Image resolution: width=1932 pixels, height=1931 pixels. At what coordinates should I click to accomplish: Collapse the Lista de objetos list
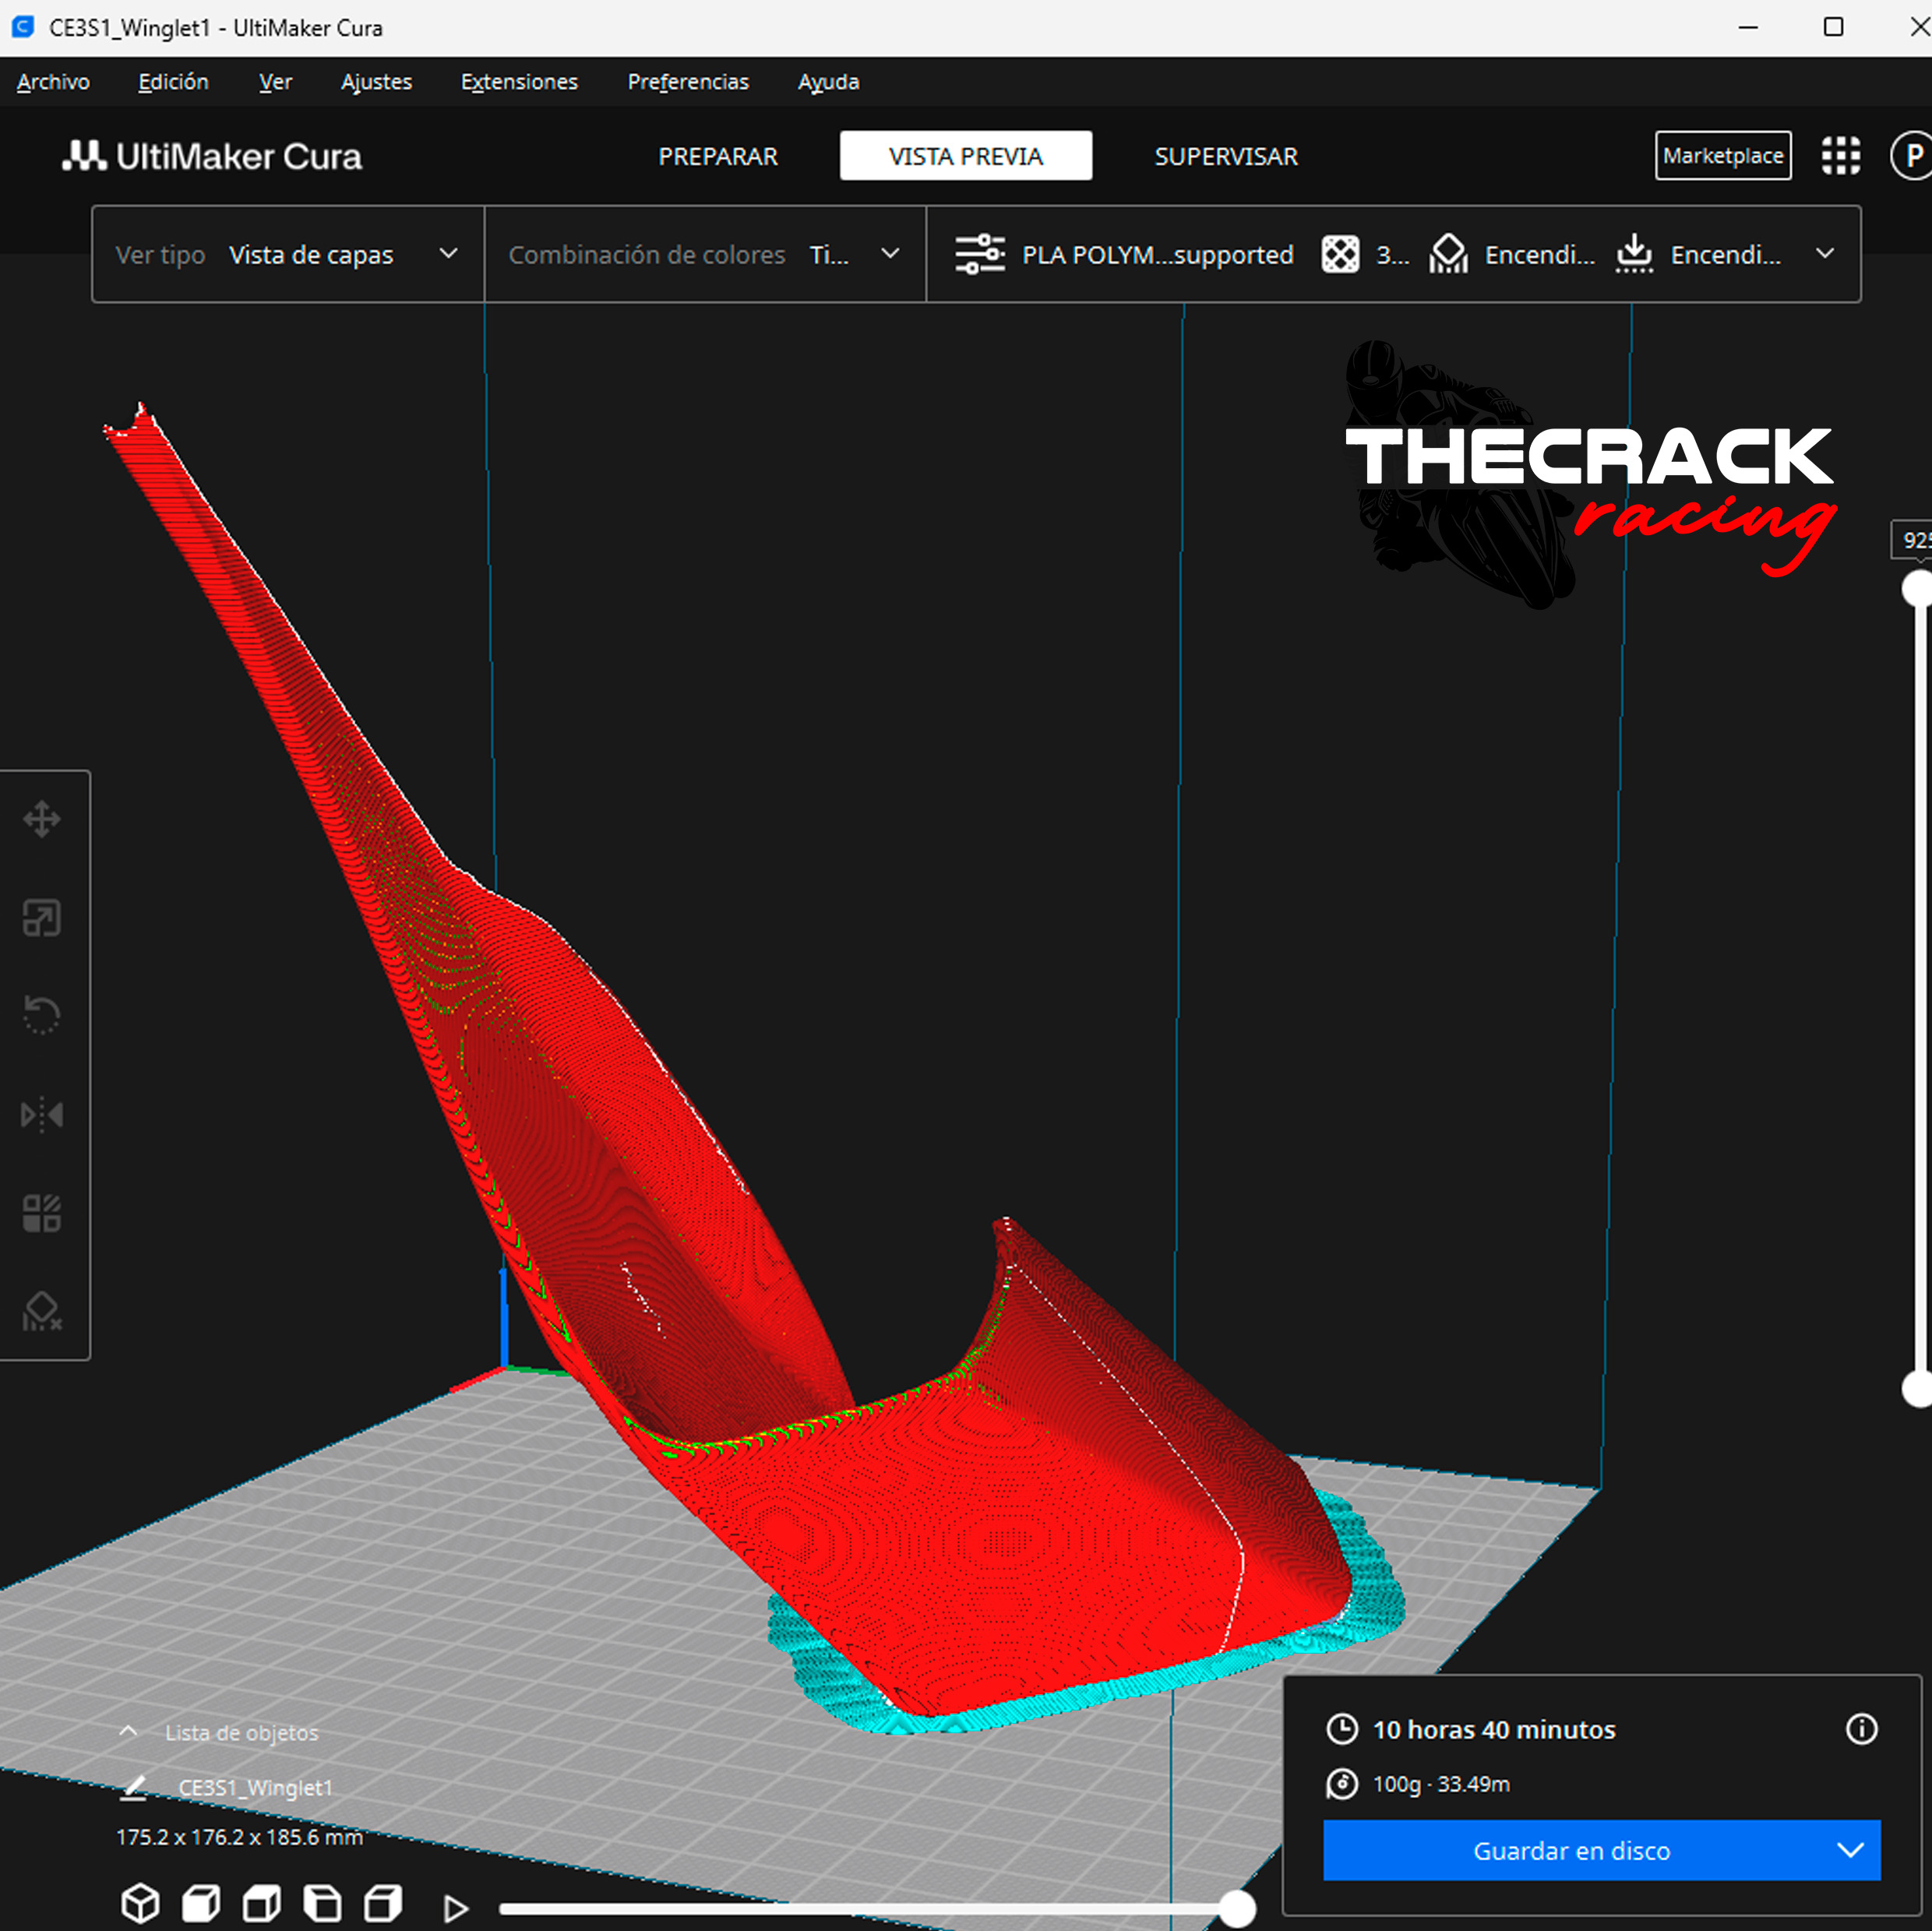[128, 1732]
